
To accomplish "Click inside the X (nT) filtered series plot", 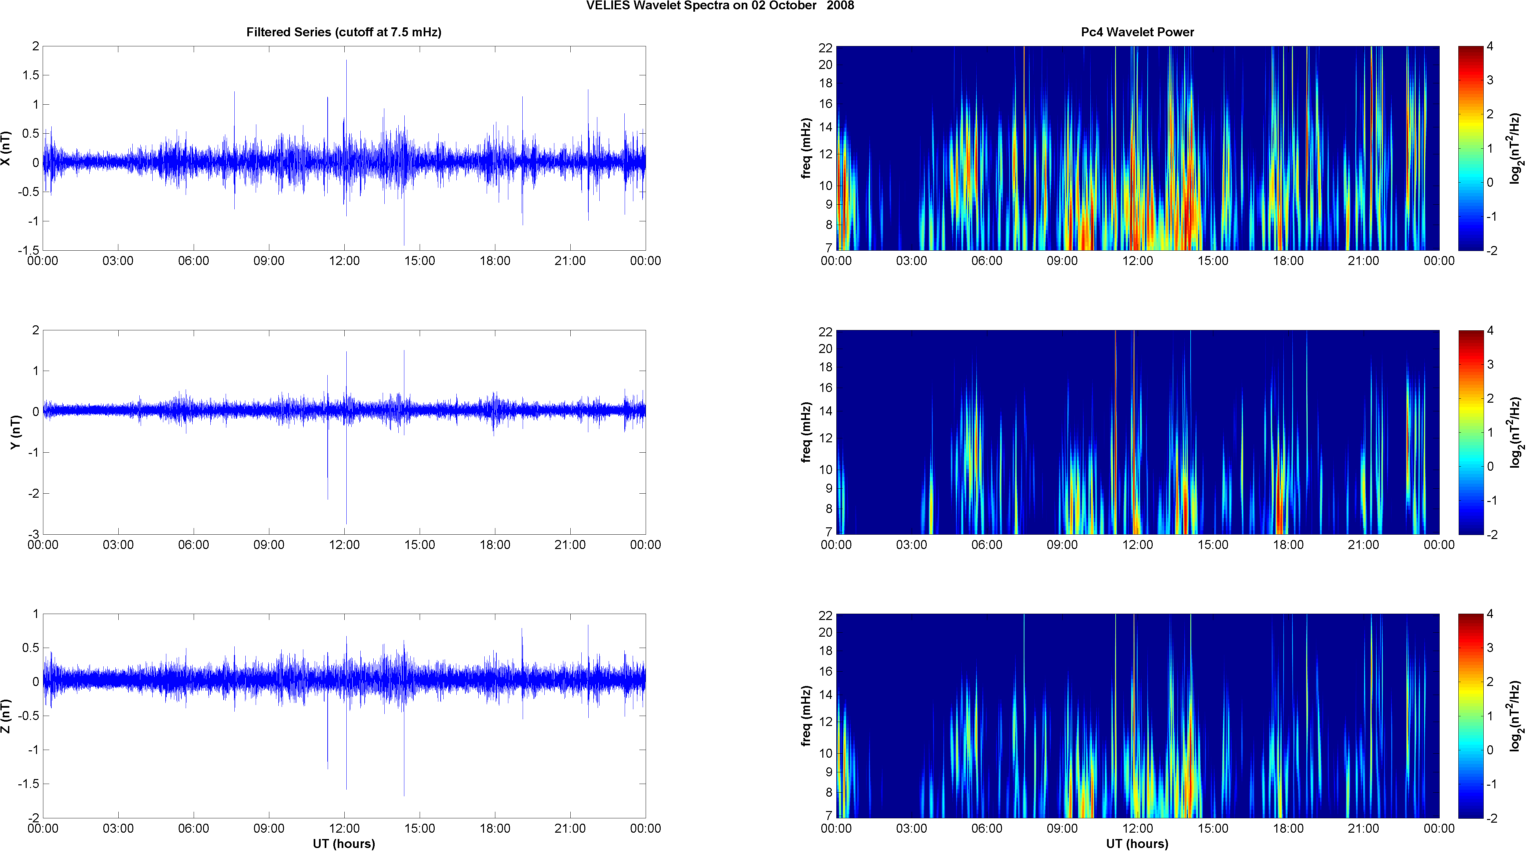I will [344, 148].
